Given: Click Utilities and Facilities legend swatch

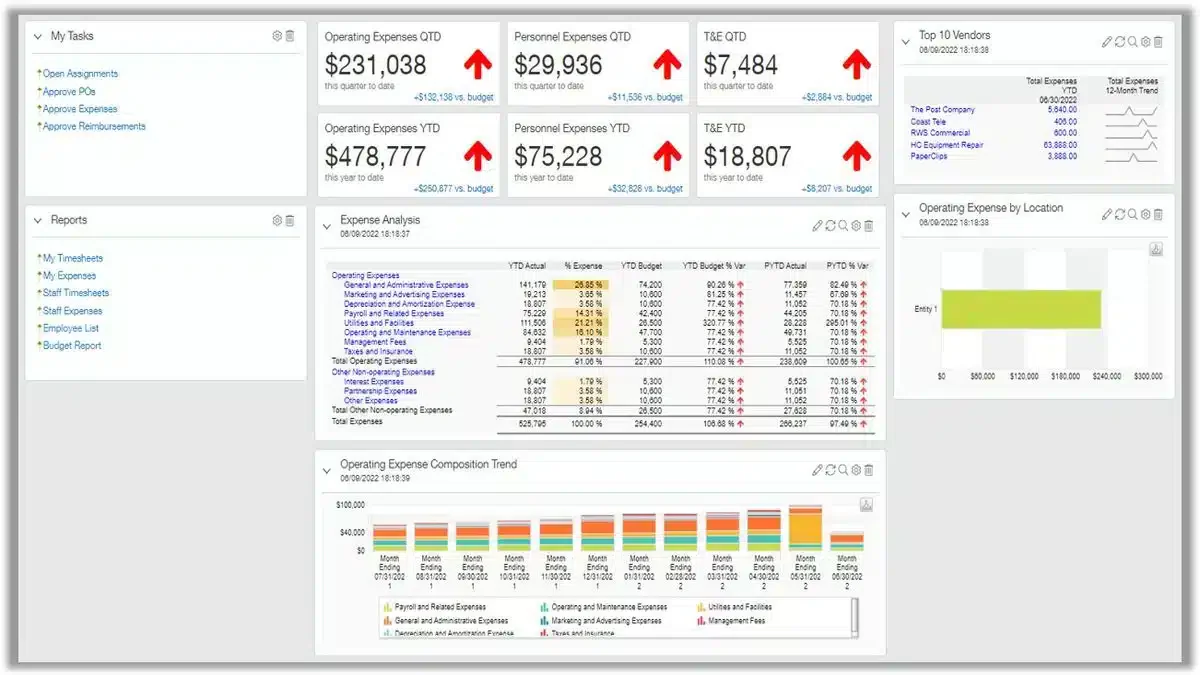Looking at the screenshot, I should pyautogui.click(x=699, y=607).
